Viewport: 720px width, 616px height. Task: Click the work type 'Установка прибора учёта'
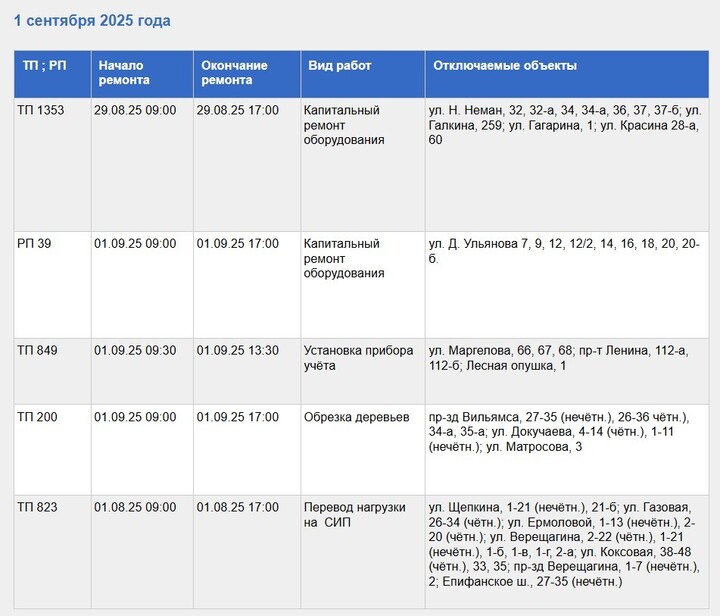click(x=363, y=372)
